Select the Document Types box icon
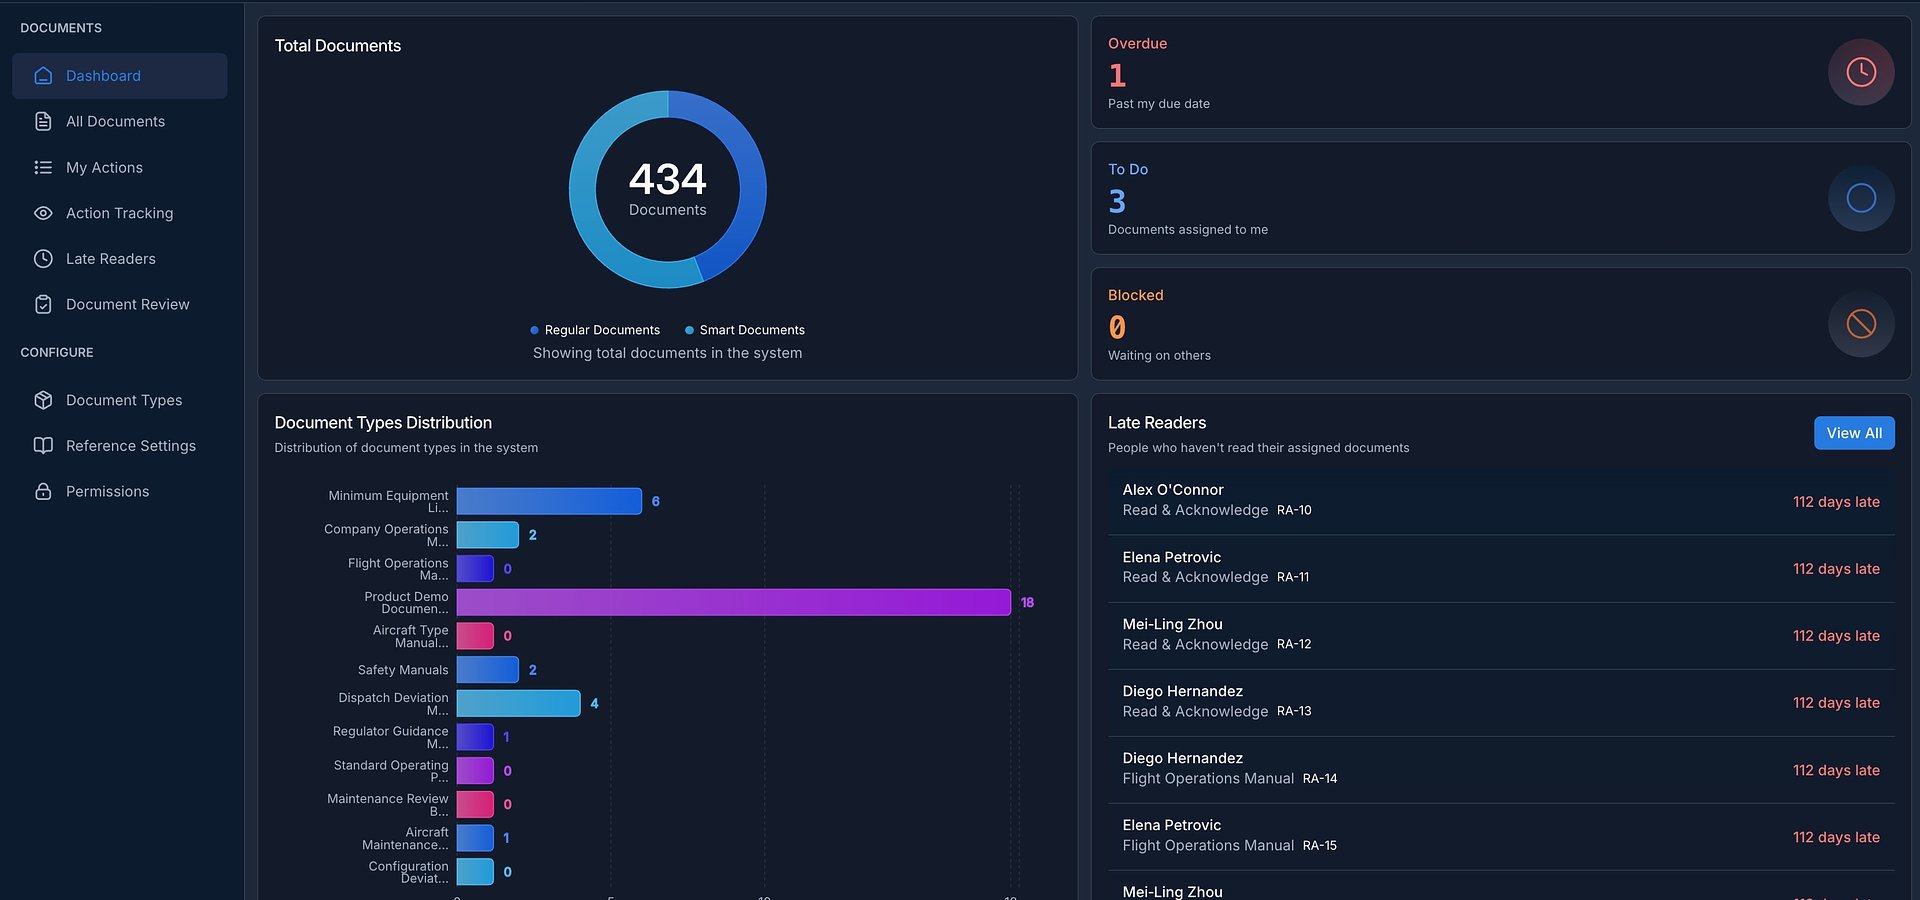The height and width of the screenshot is (900, 1920). pos(42,399)
